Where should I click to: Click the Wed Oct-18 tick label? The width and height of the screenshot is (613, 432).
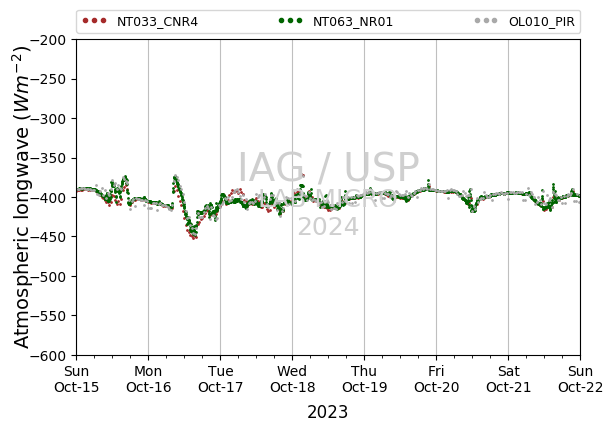click(292, 379)
